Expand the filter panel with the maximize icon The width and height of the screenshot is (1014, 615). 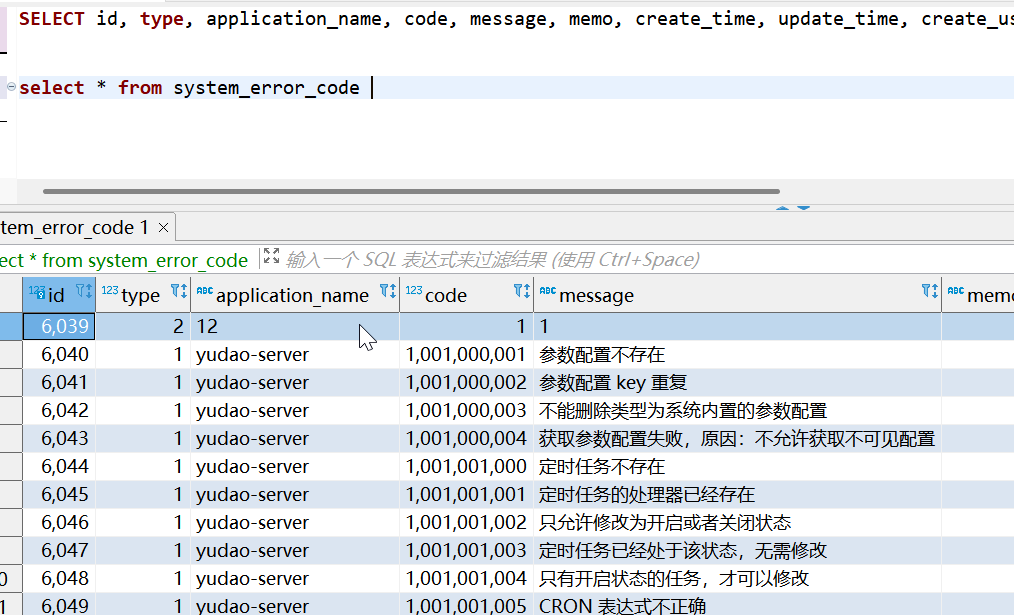[x=270, y=258]
